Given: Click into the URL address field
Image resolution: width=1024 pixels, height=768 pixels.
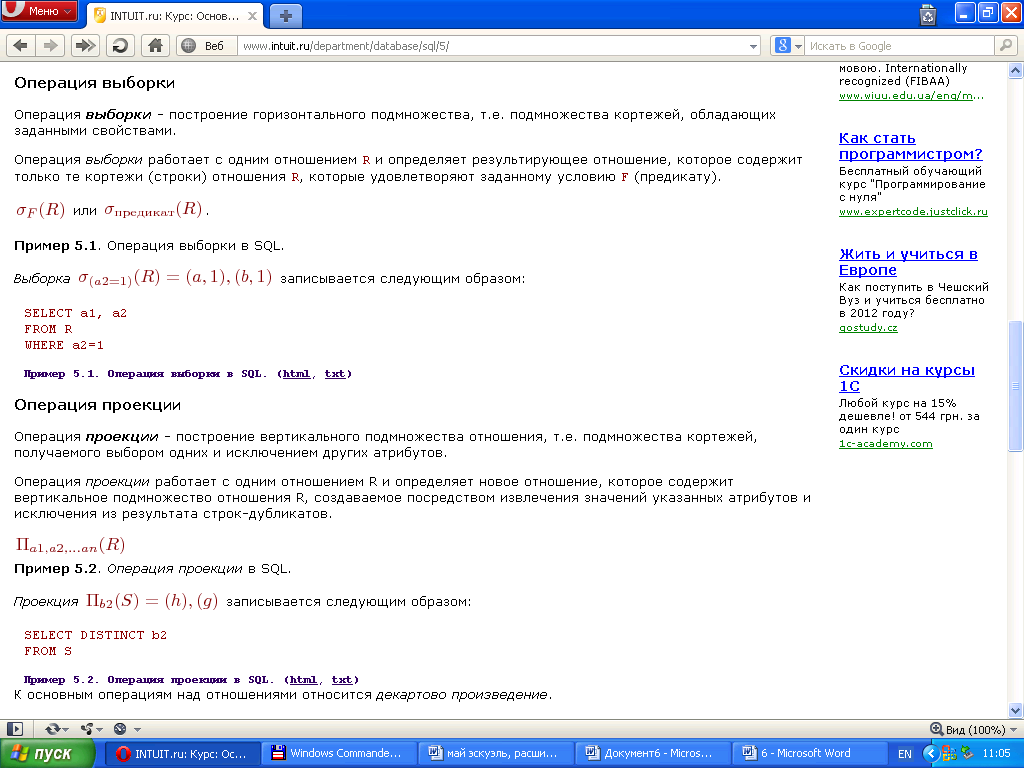Looking at the screenshot, I should coord(490,46).
